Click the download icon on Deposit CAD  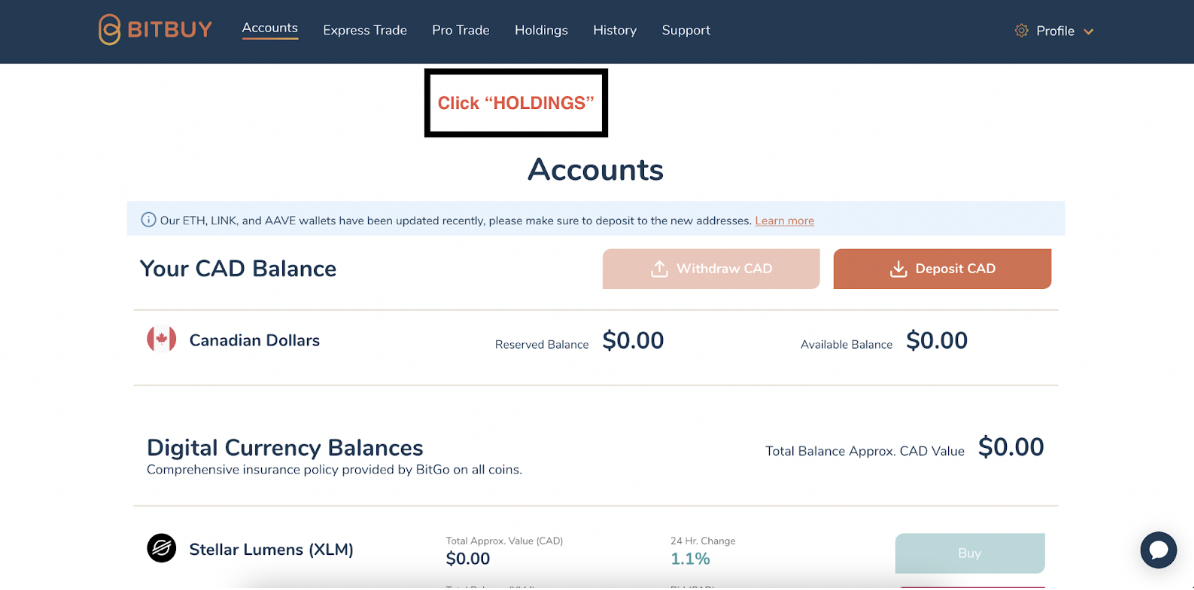pyautogui.click(x=898, y=269)
